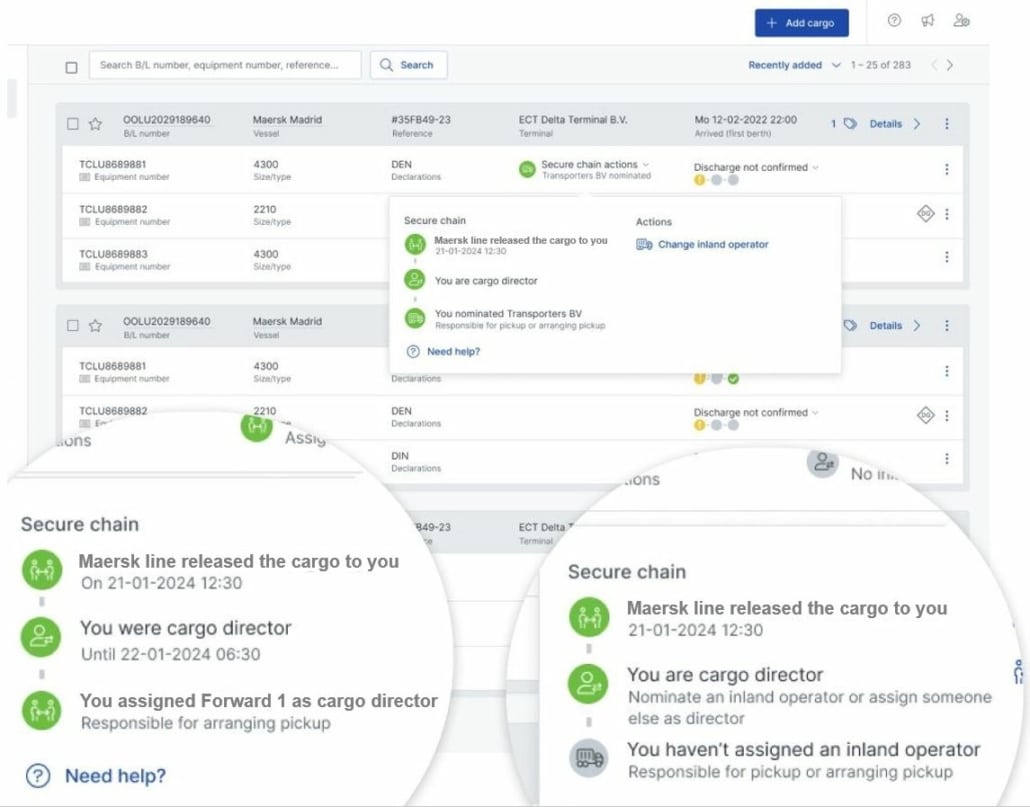Expand Discharge not confirmed status for TCLU8689881
This screenshot has height=807, width=1030.
click(755, 167)
